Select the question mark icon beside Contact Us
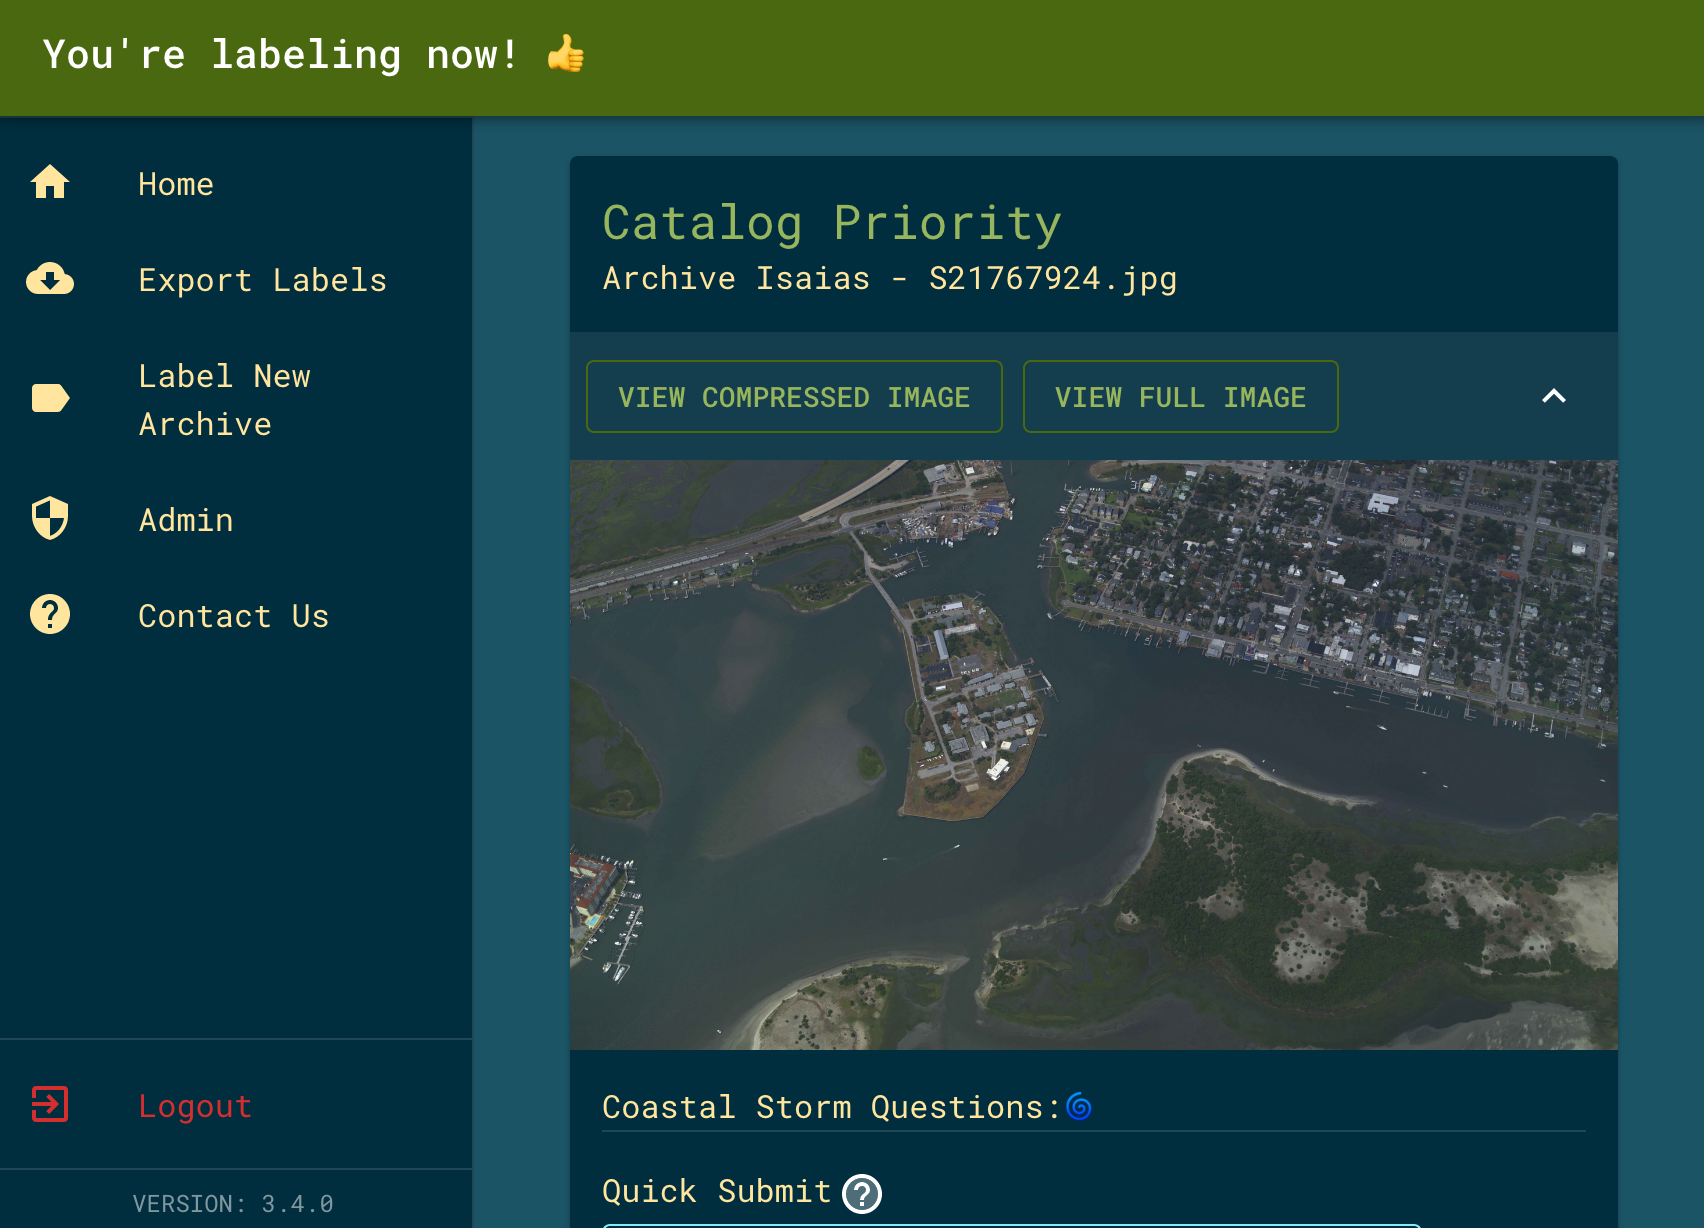The image size is (1704, 1228). click(49, 614)
